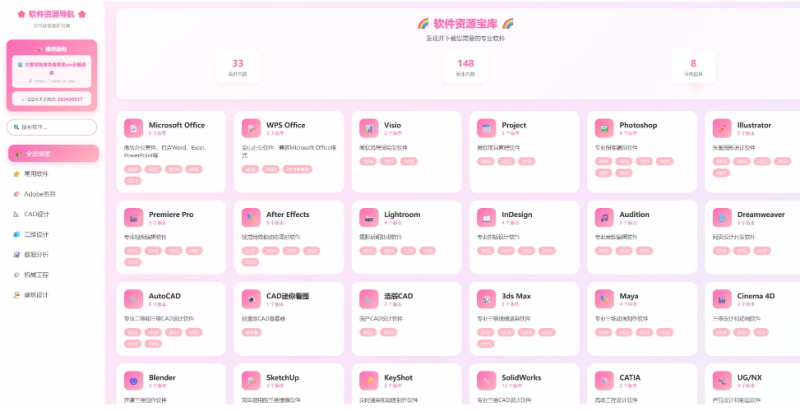Click the 8 categories stat card
Viewport: 800px width, 411px height.
pyautogui.click(x=693, y=67)
